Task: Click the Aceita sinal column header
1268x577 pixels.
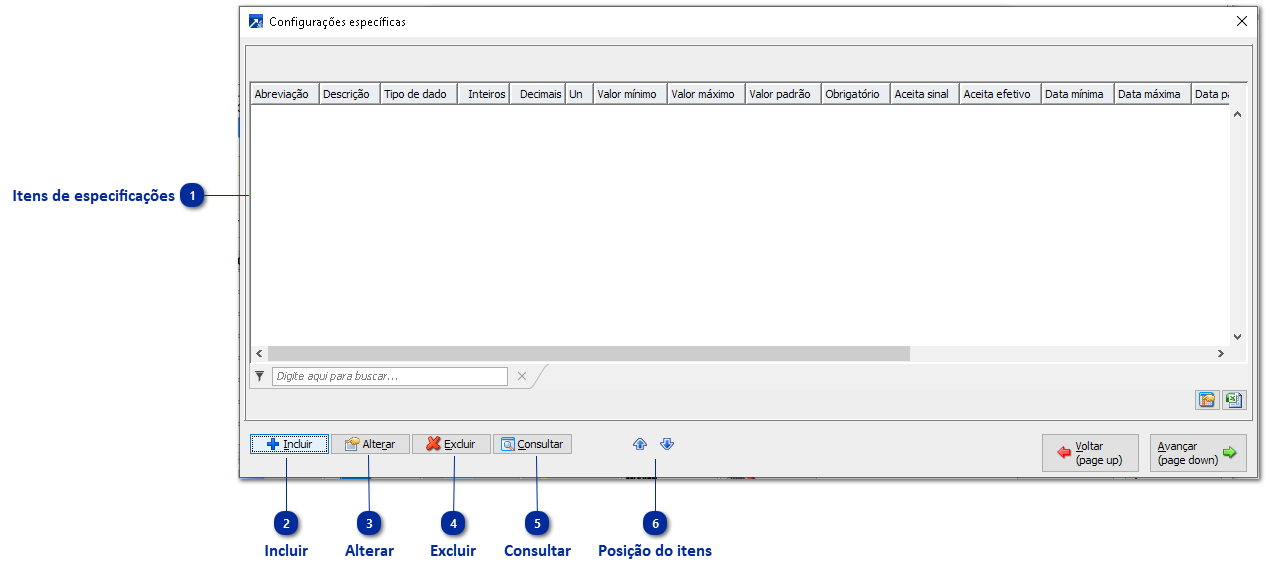Action: click(x=925, y=94)
